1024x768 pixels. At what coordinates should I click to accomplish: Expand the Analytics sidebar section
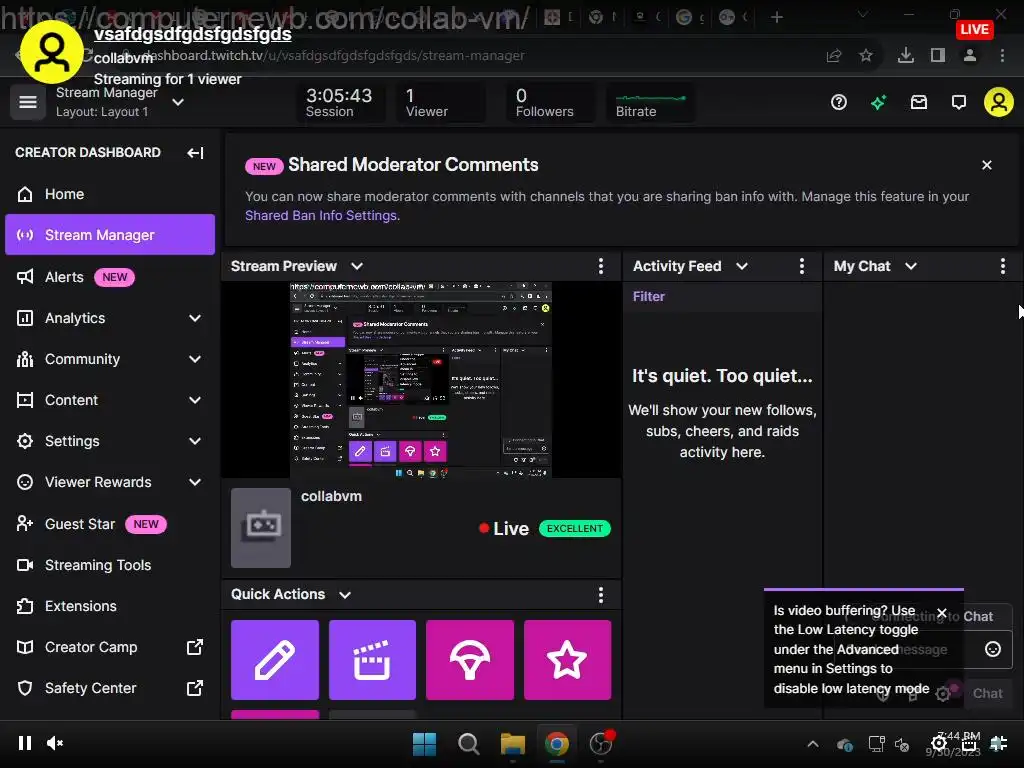tap(195, 318)
